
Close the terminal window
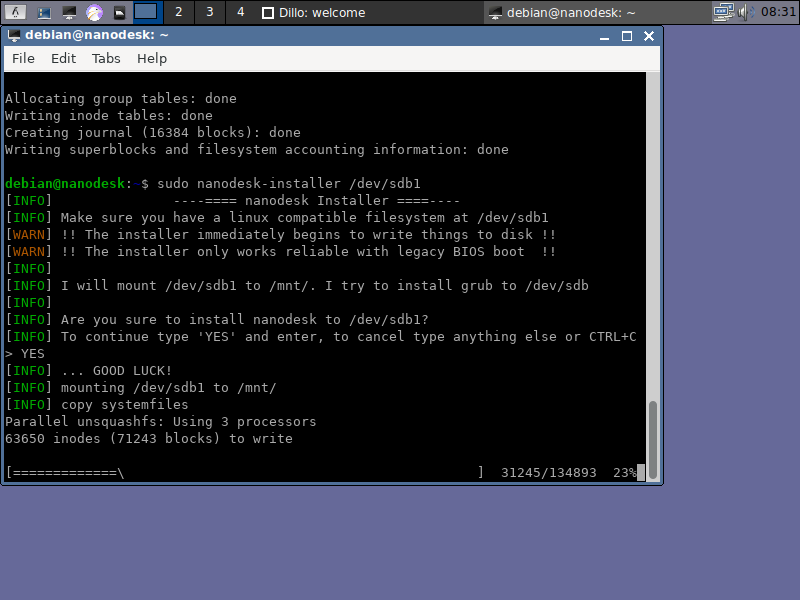coord(649,36)
